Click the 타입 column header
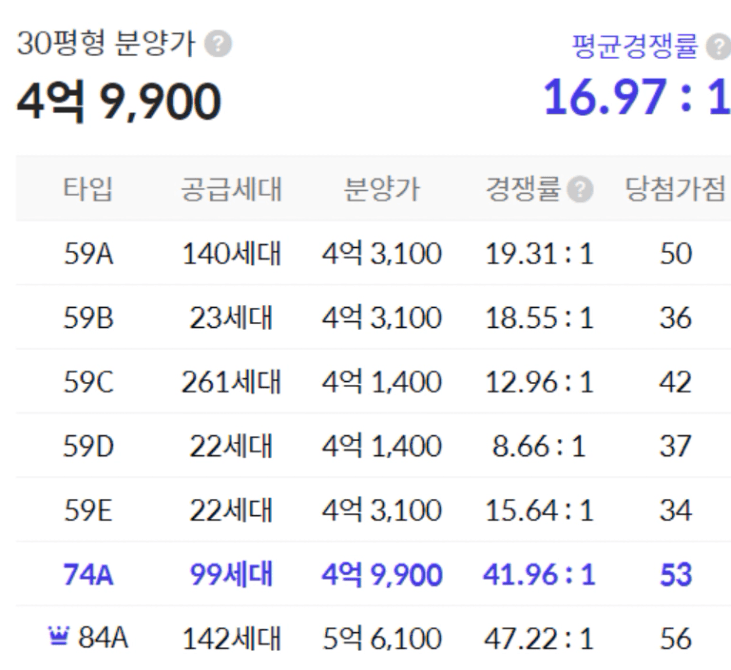 click(88, 189)
